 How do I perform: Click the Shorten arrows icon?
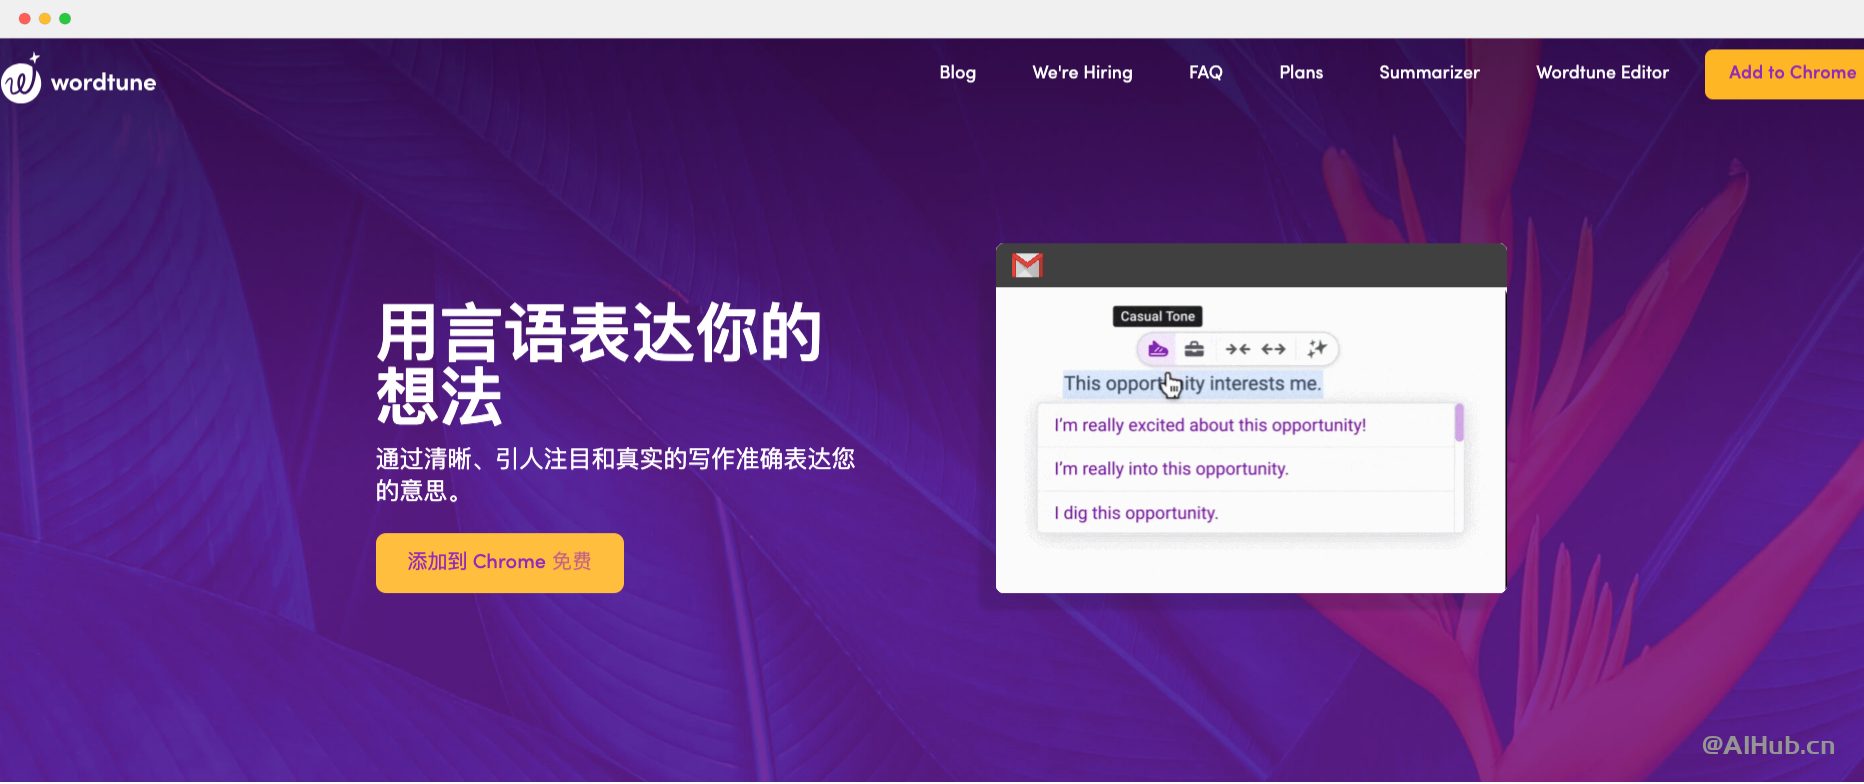click(x=1237, y=349)
